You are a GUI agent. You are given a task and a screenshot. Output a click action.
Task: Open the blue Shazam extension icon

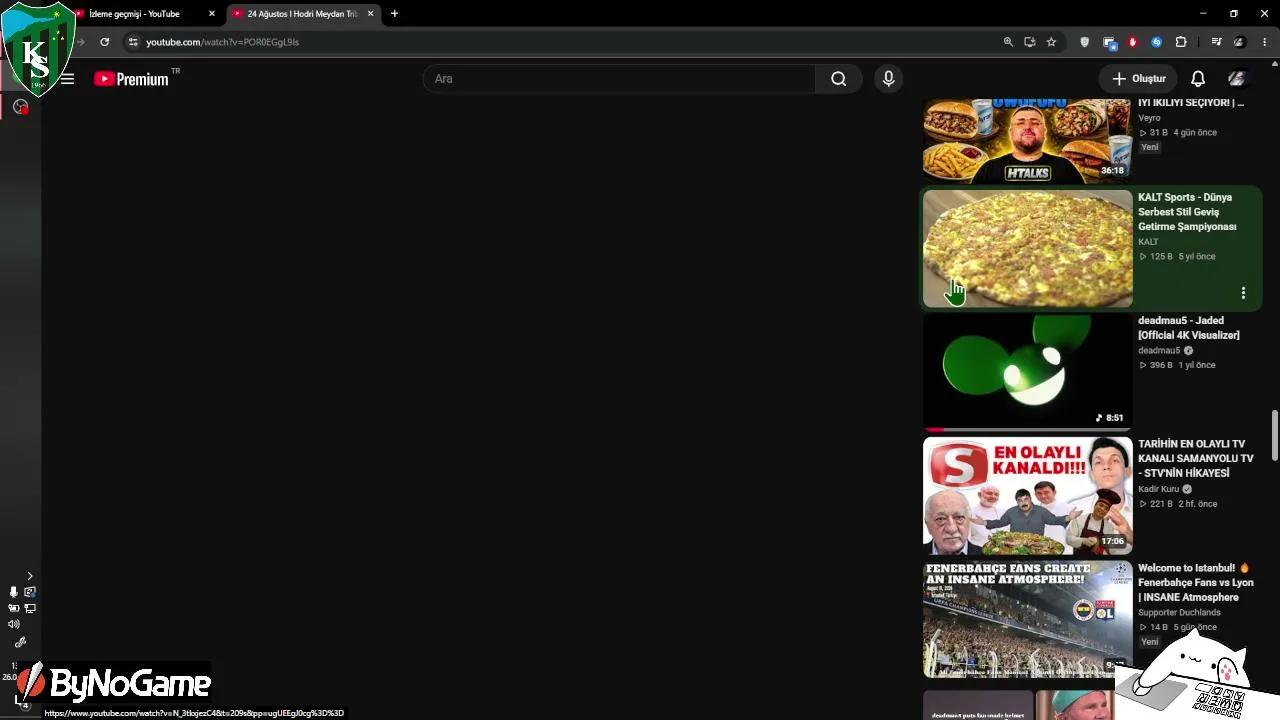click(1157, 42)
